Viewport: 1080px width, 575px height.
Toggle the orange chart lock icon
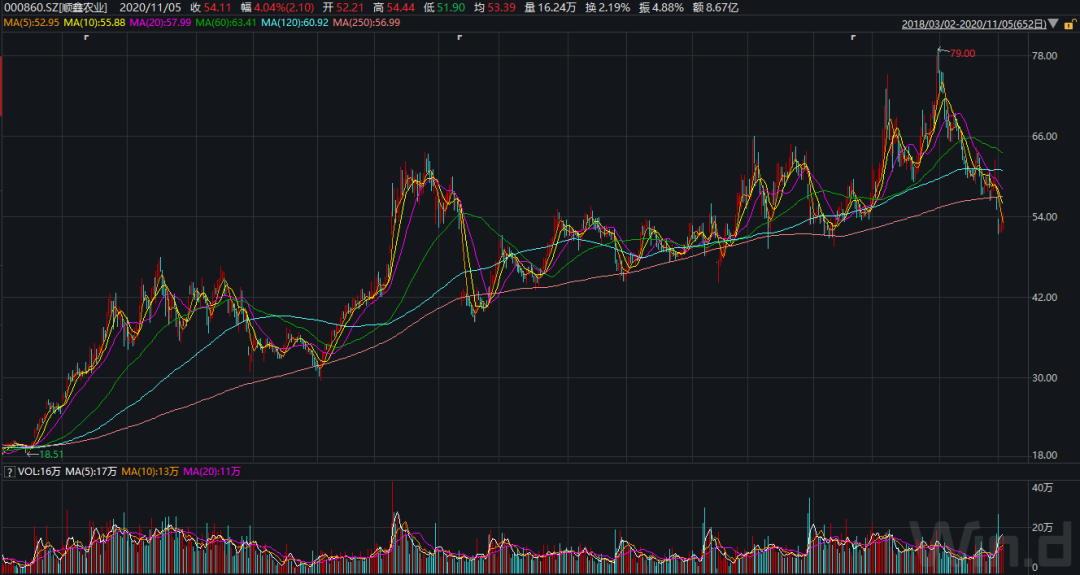pyautogui.click(x=1069, y=23)
